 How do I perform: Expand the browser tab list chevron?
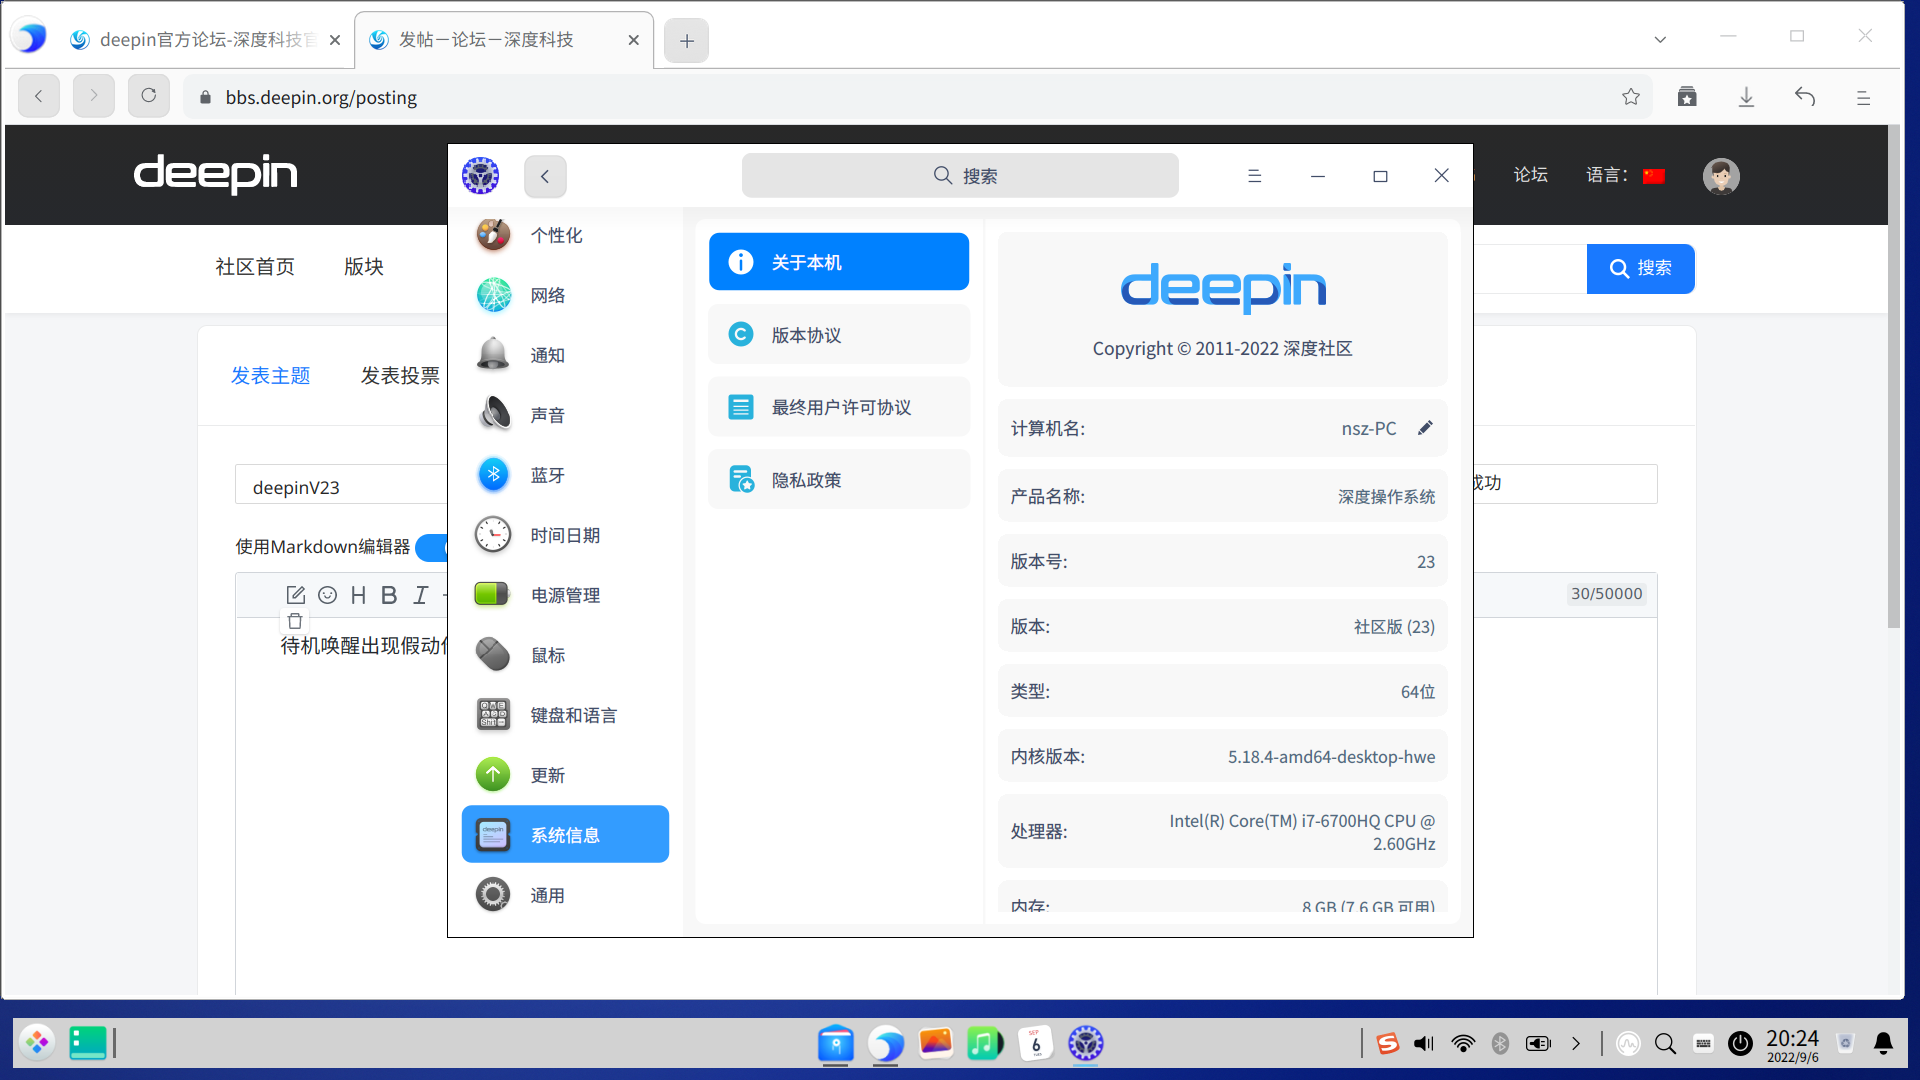click(1660, 40)
